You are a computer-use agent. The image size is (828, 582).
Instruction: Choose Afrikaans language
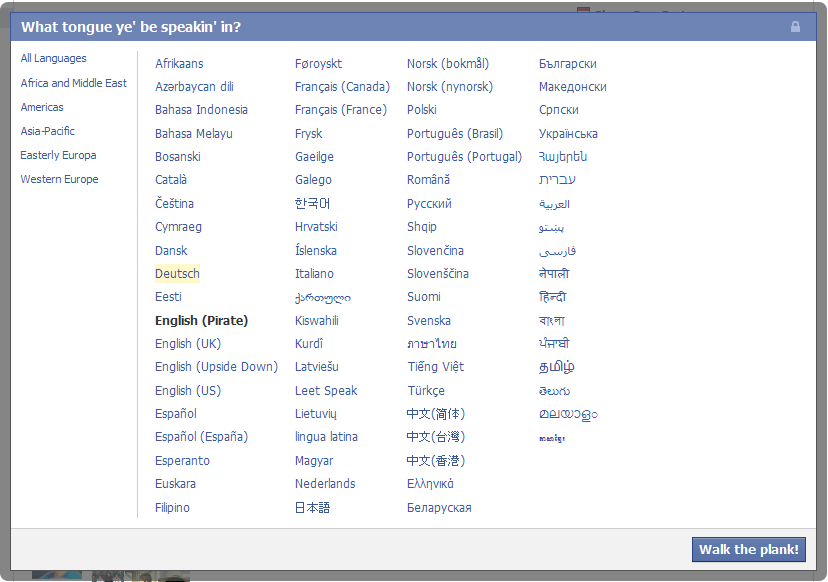click(179, 64)
